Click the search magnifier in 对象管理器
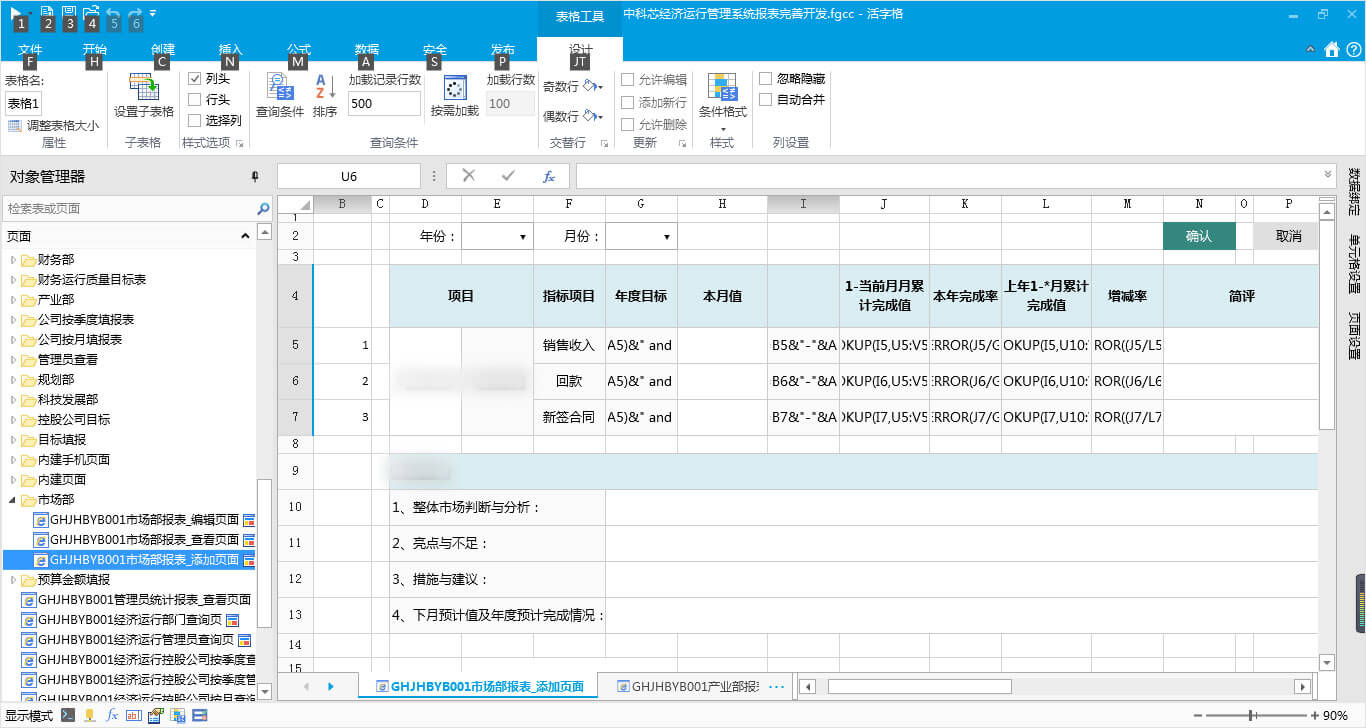 (x=264, y=209)
